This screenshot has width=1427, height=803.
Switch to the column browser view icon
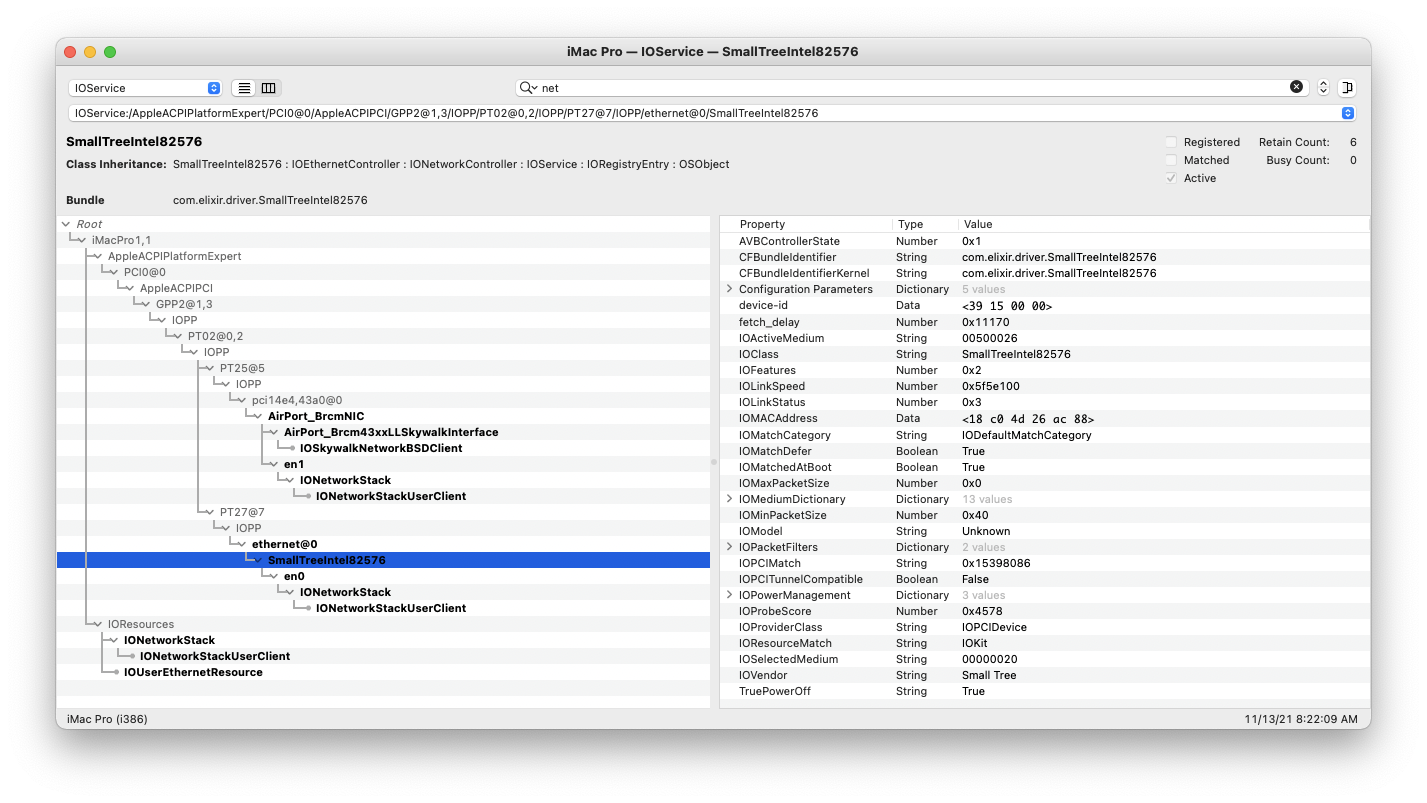click(268, 88)
